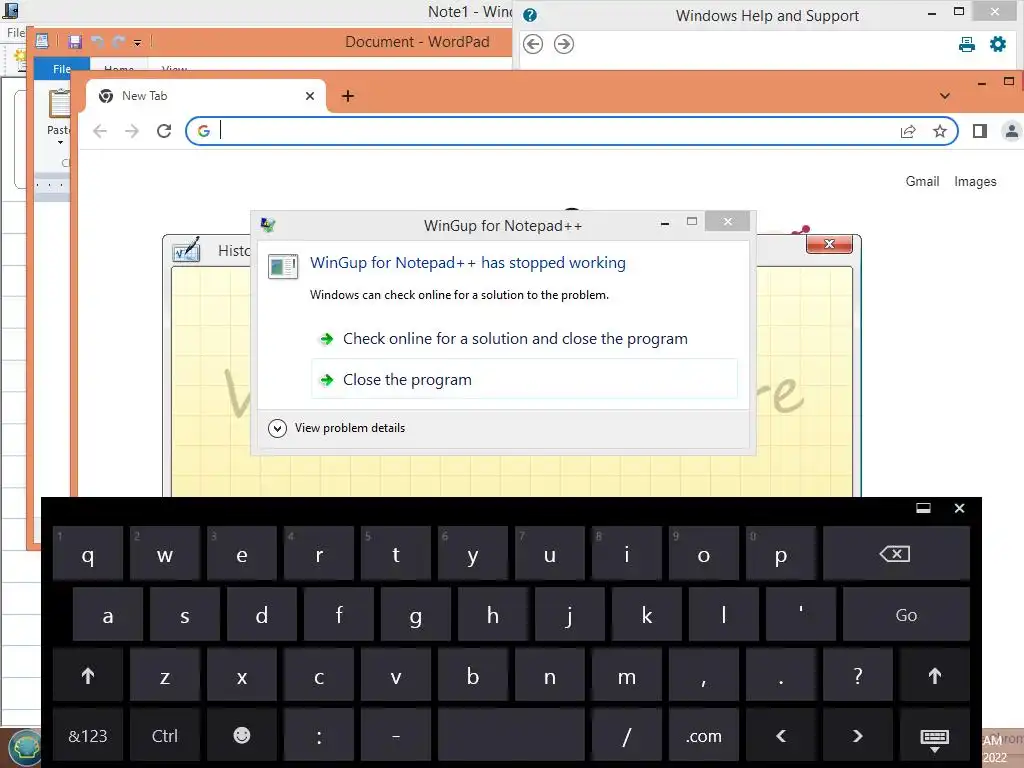Tap the backspace key on touch keyboard
Screen dimensions: 1024x768
coord(896,554)
